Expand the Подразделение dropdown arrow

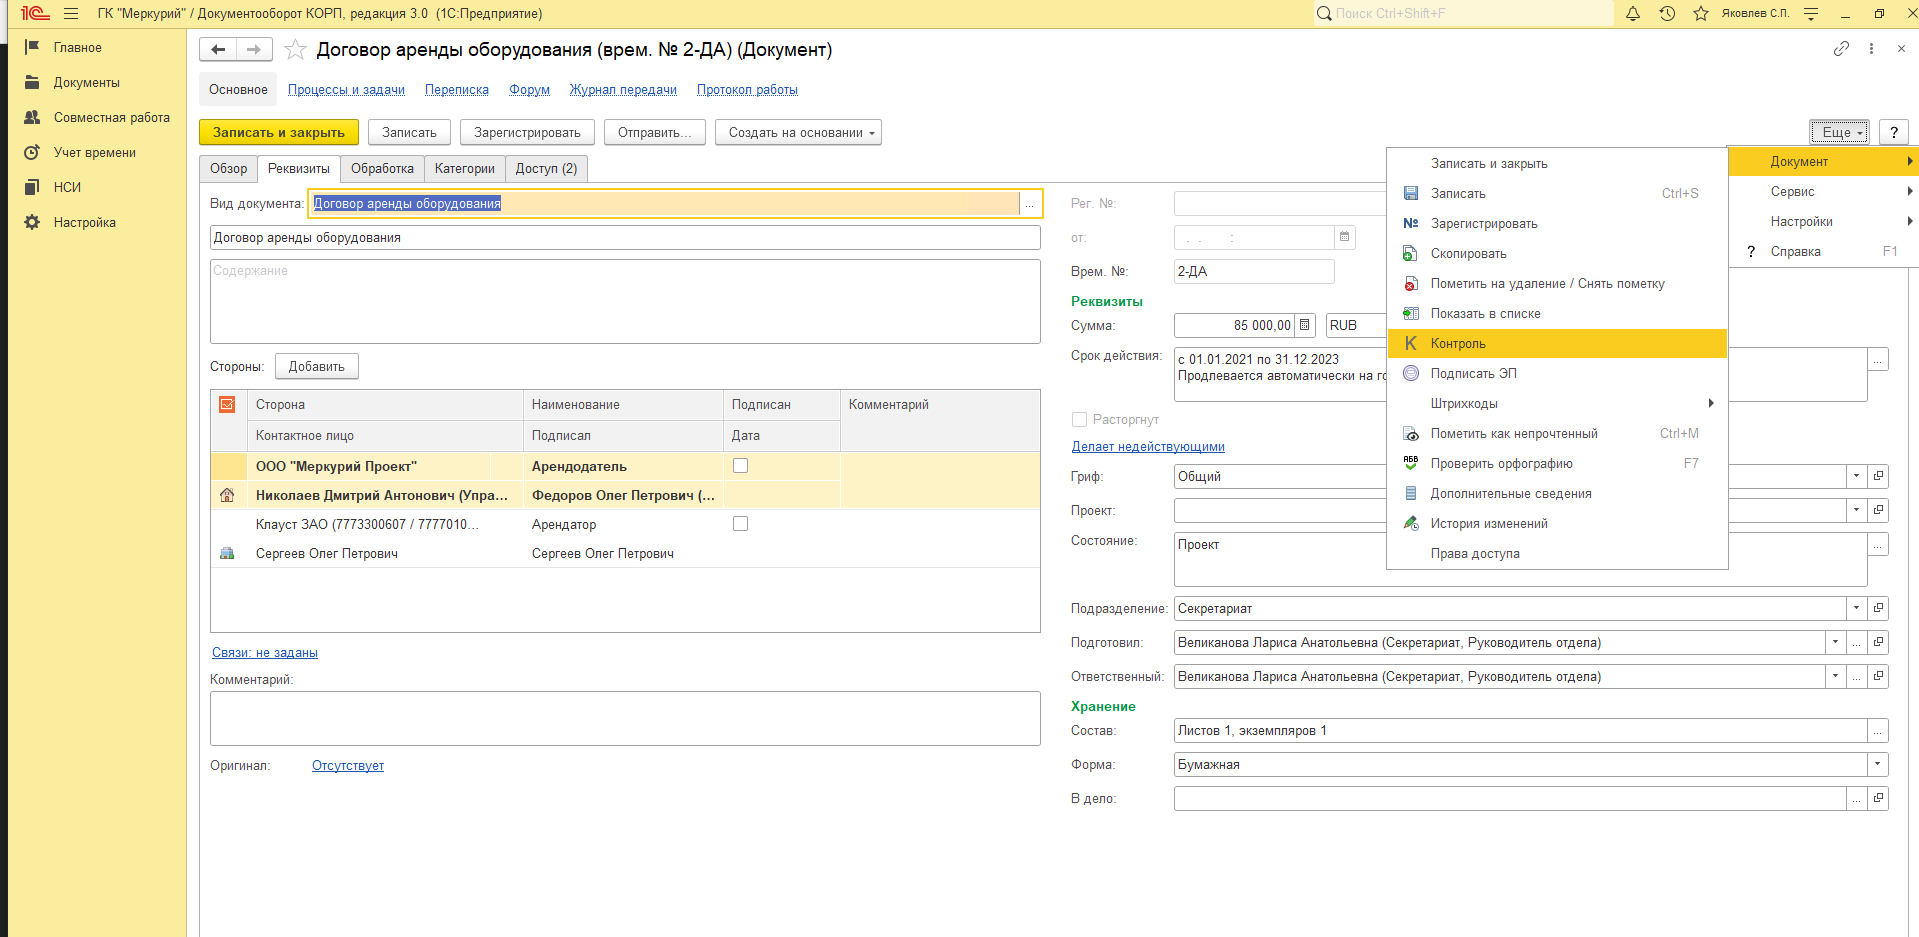(1856, 608)
